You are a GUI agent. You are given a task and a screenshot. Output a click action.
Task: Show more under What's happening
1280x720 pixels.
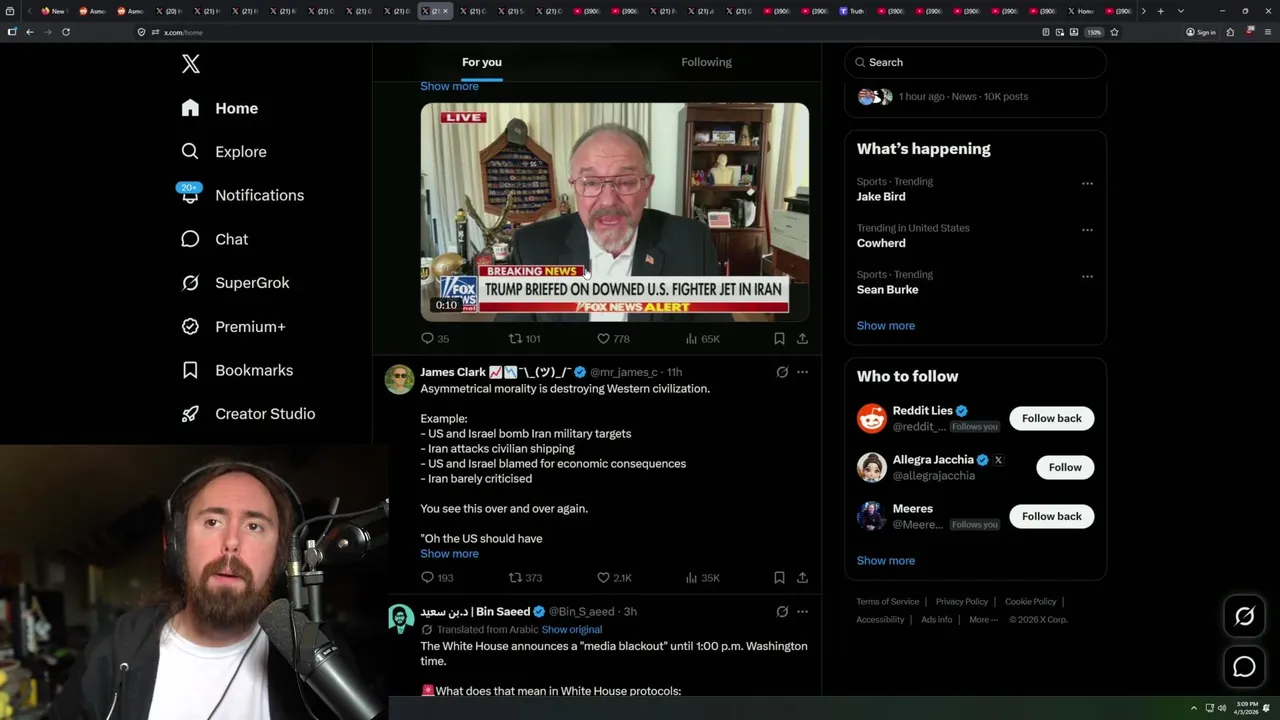pyautogui.click(x=885, y=326)
